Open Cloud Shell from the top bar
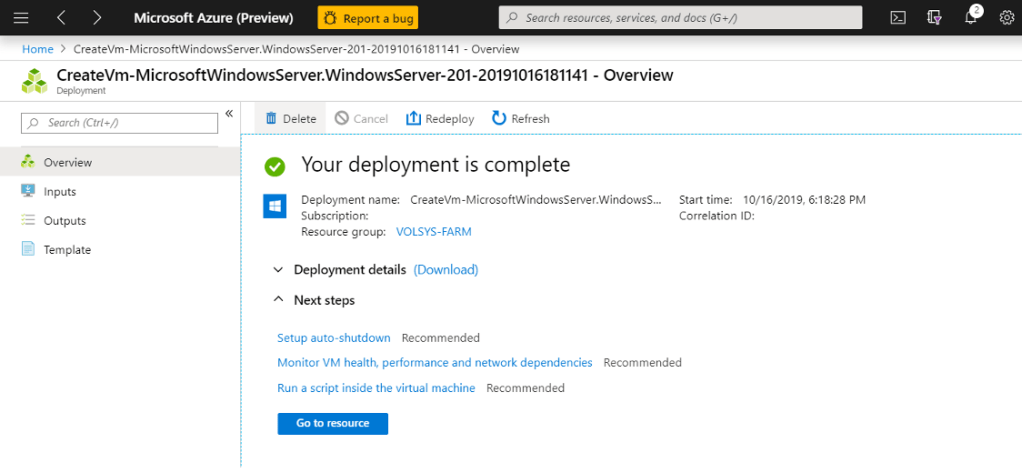This screenshot has width=1022, height=473. click(899, 17)
